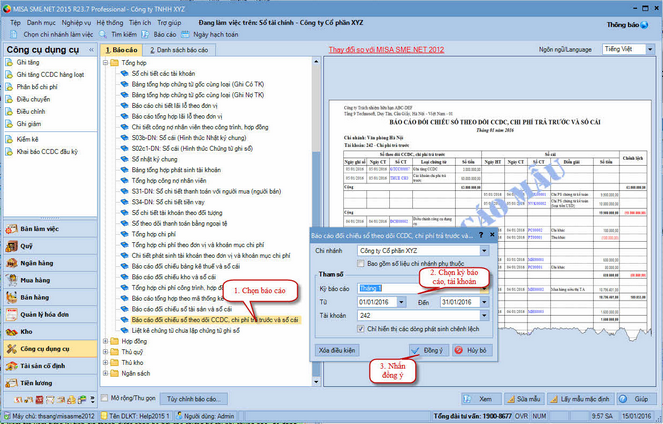663x424 pixels.
Task: Toggle Bao gồm số liệu chi nhánh phụ thuộc
Action: [x=361, y=263]
